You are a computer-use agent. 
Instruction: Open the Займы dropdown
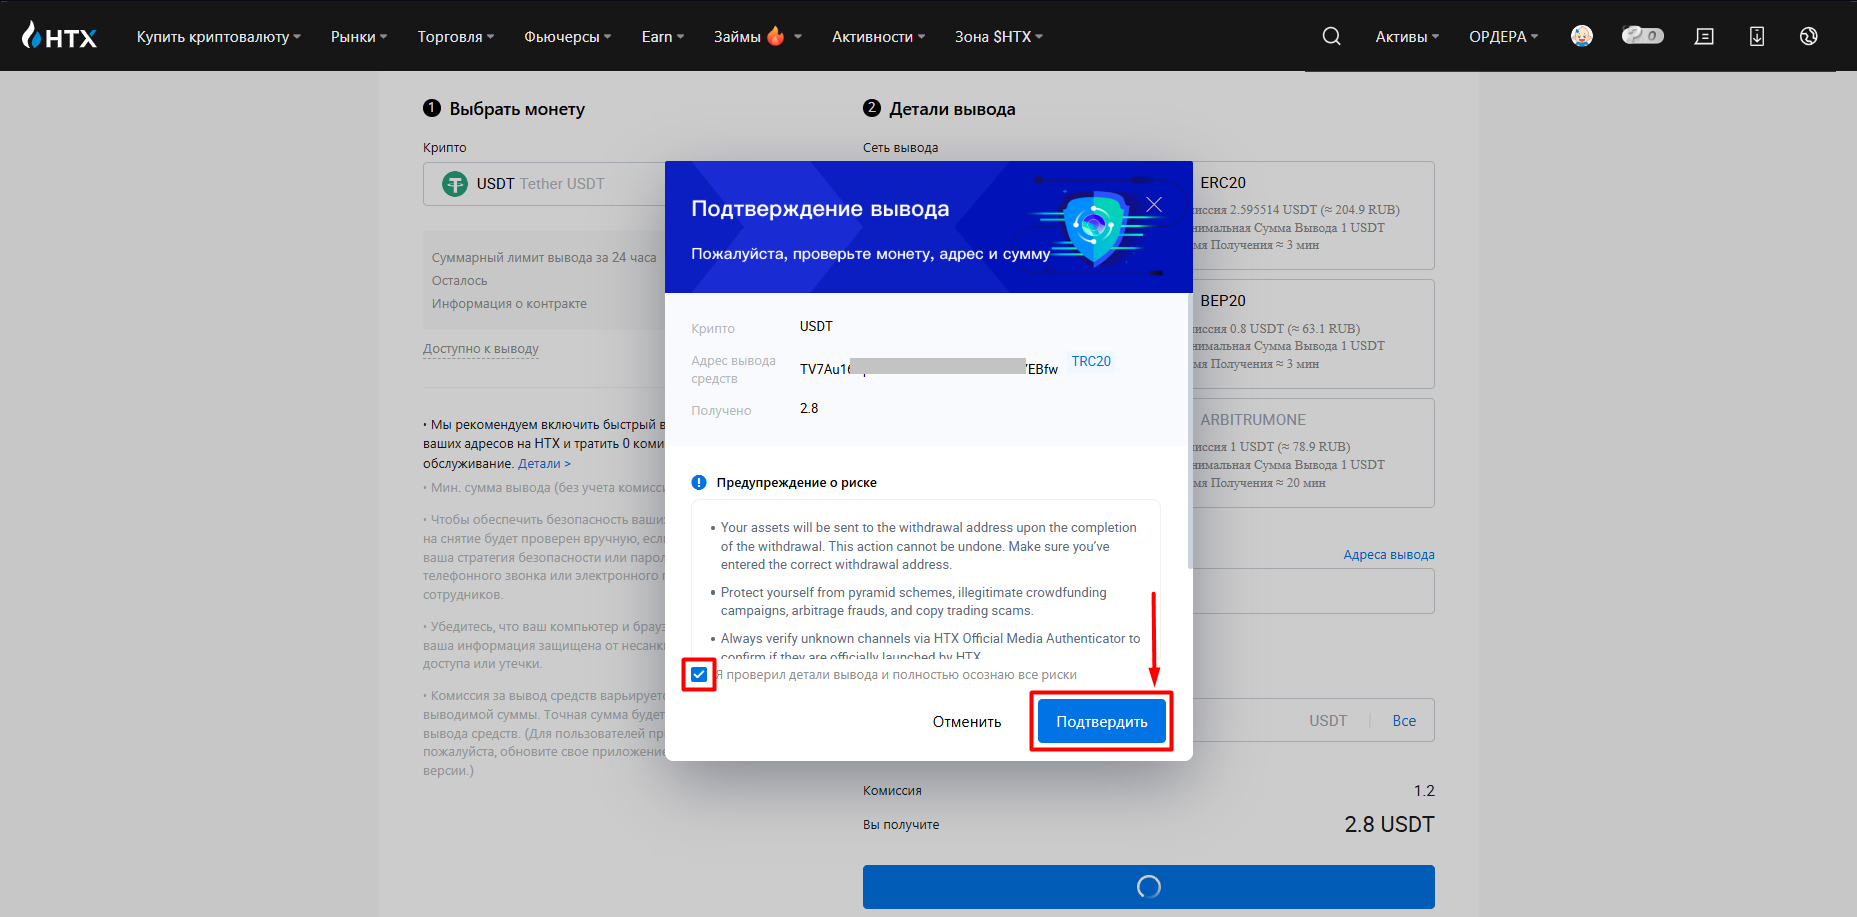tap(757, 36)
